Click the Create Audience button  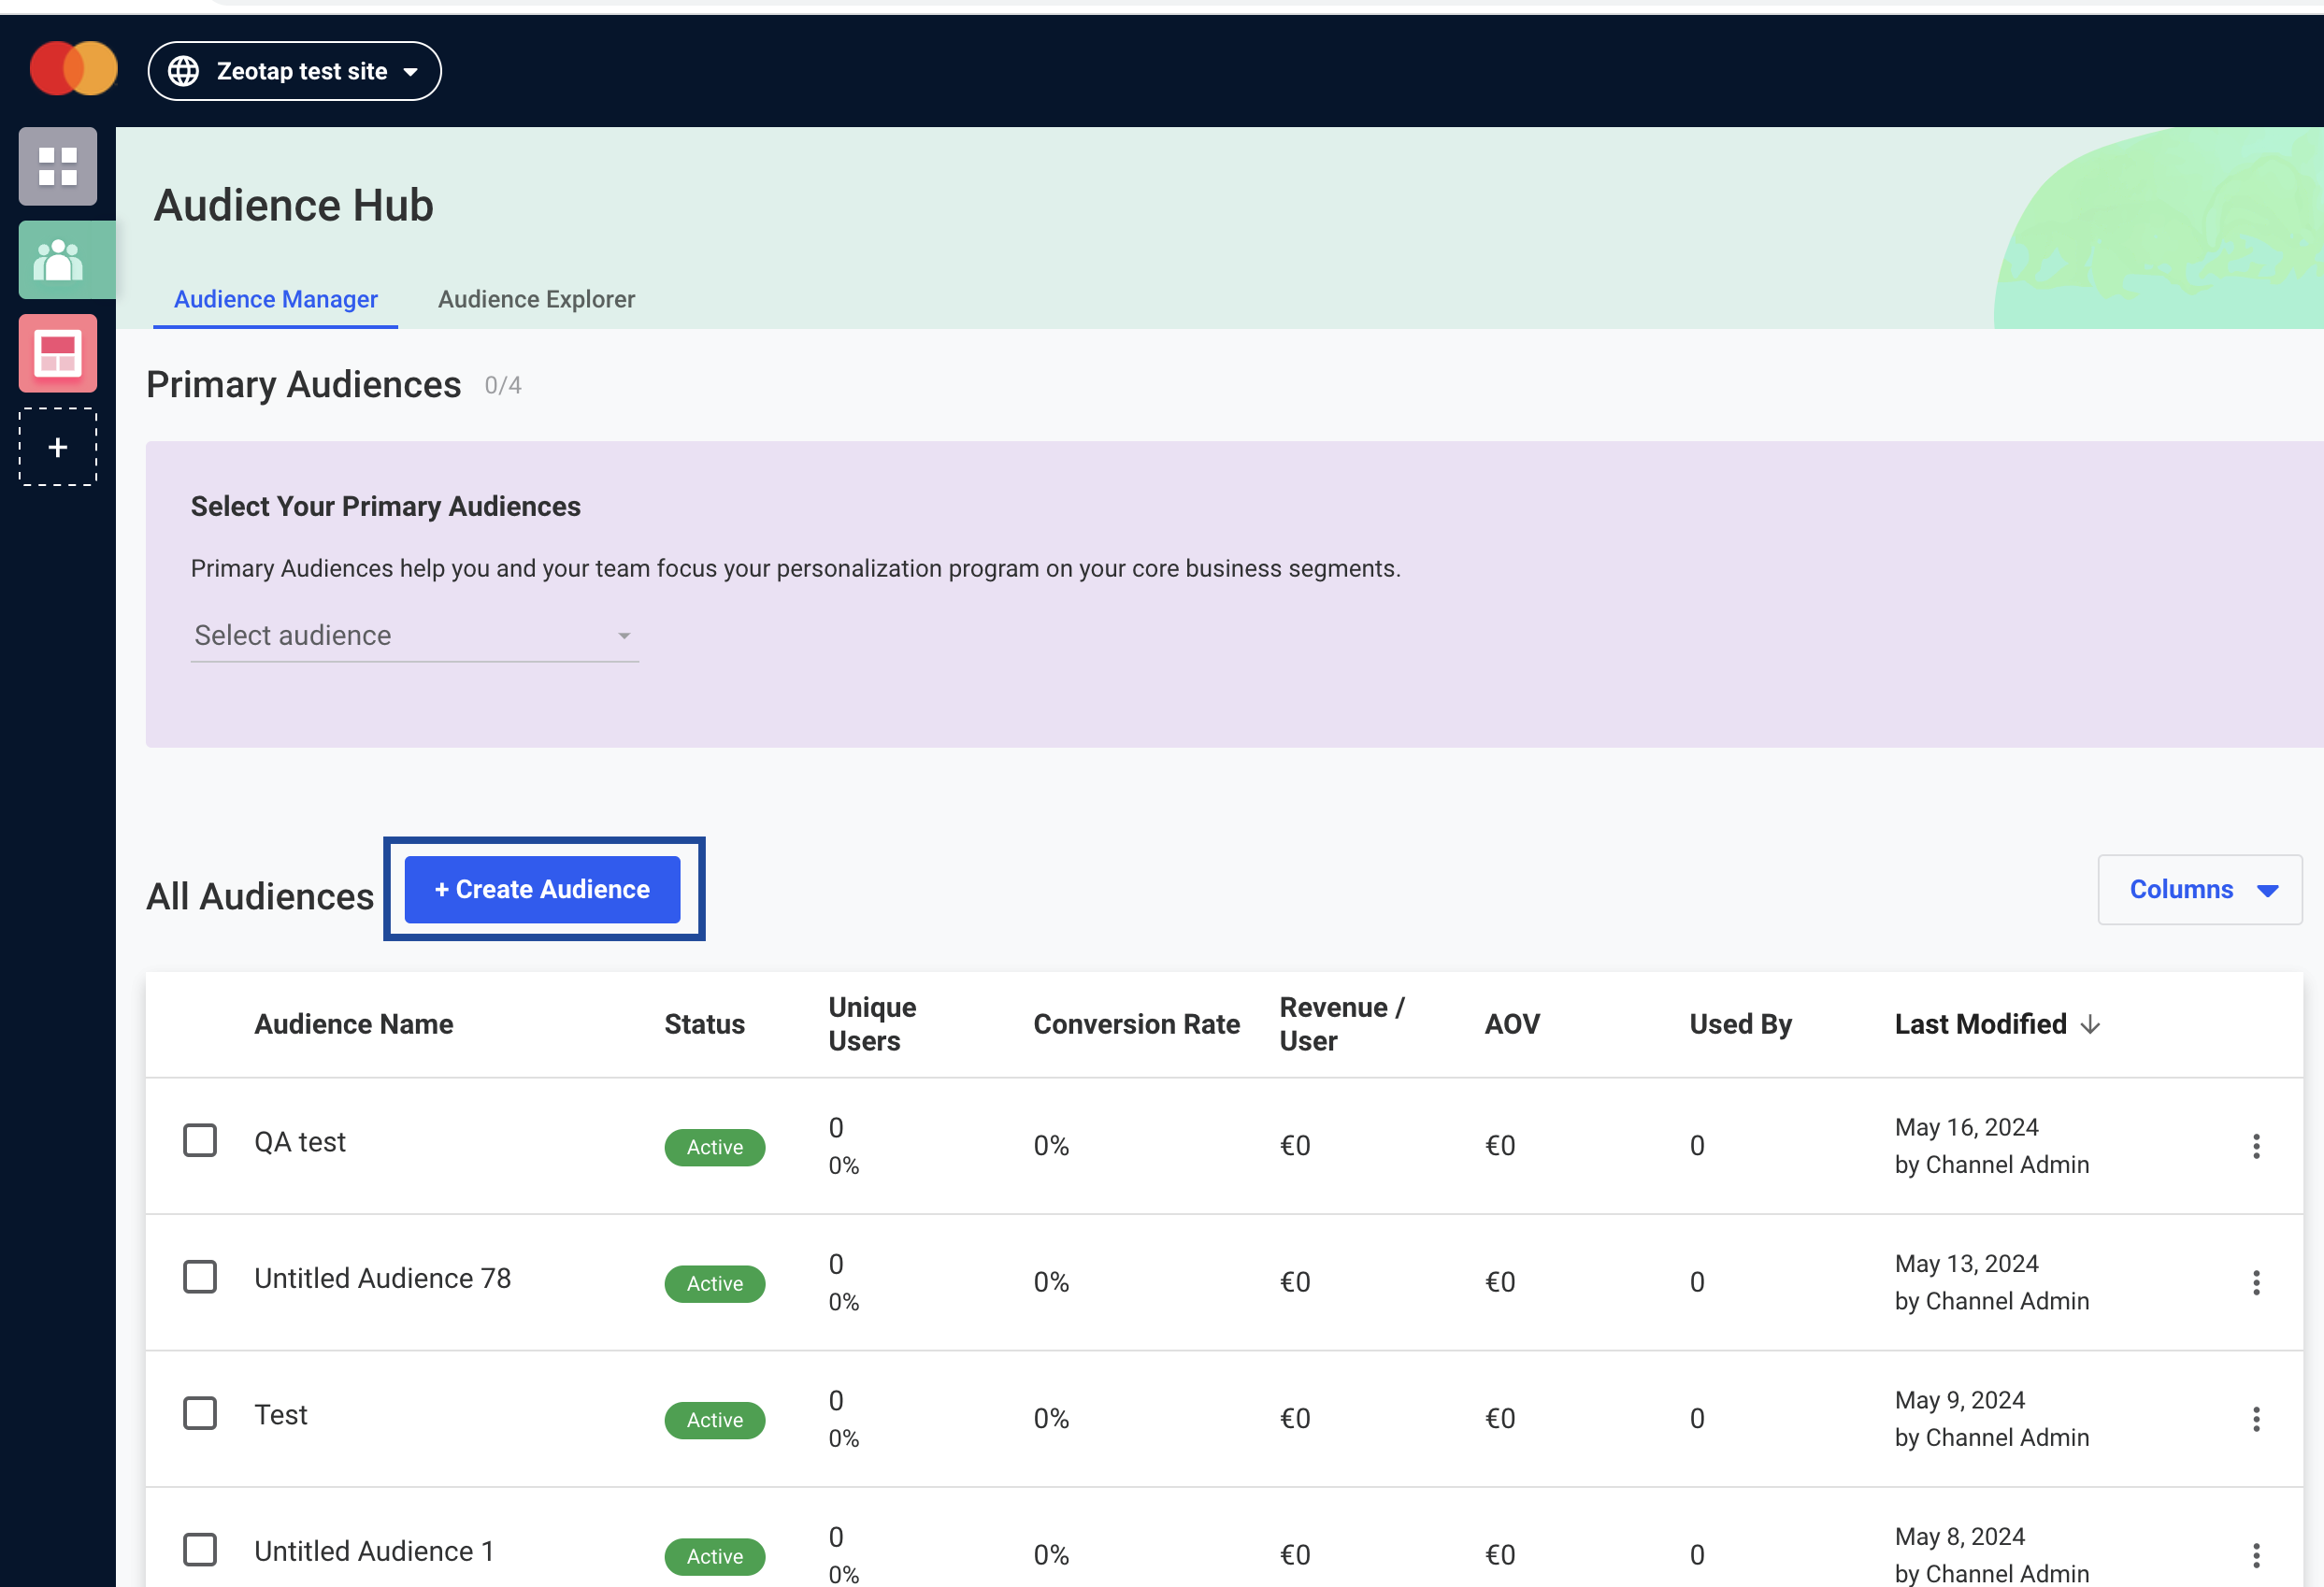point(542,889)
